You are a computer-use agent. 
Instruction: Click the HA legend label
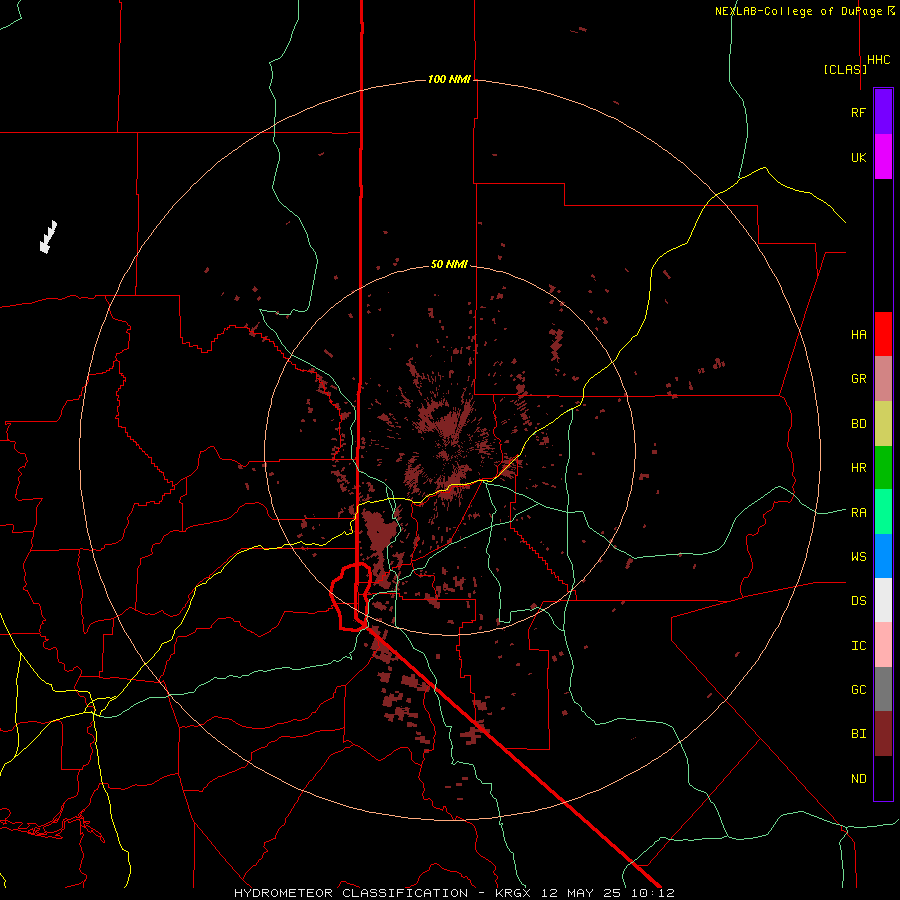click(858, 335)
